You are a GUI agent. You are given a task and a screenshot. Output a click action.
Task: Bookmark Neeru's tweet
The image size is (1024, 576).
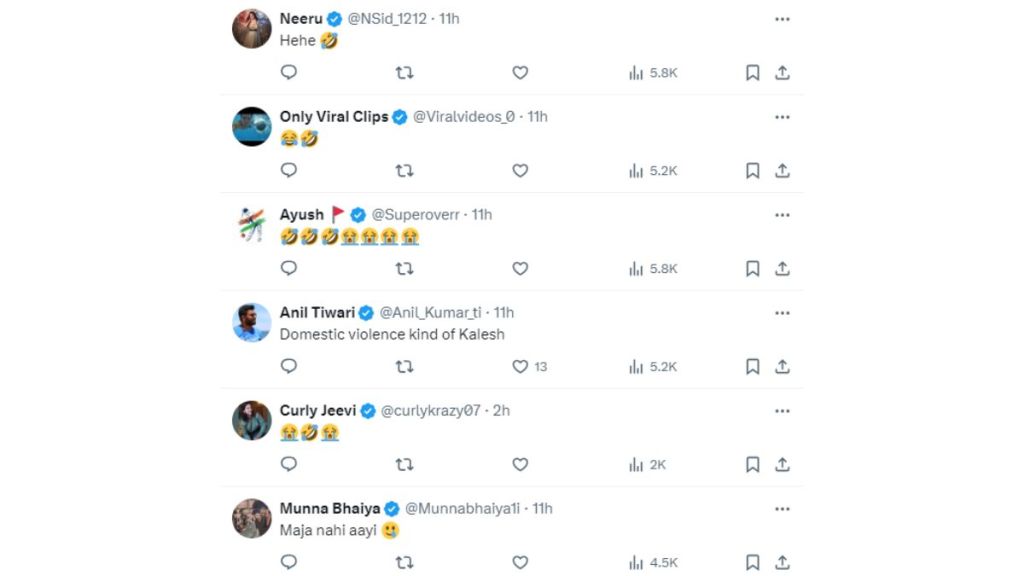coord(752,72)
